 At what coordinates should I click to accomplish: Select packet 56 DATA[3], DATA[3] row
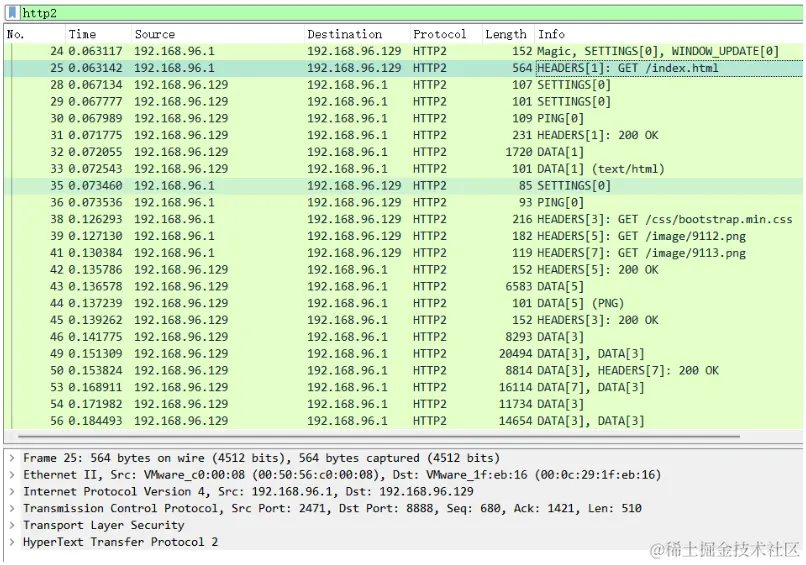click(x=403, y=421)
